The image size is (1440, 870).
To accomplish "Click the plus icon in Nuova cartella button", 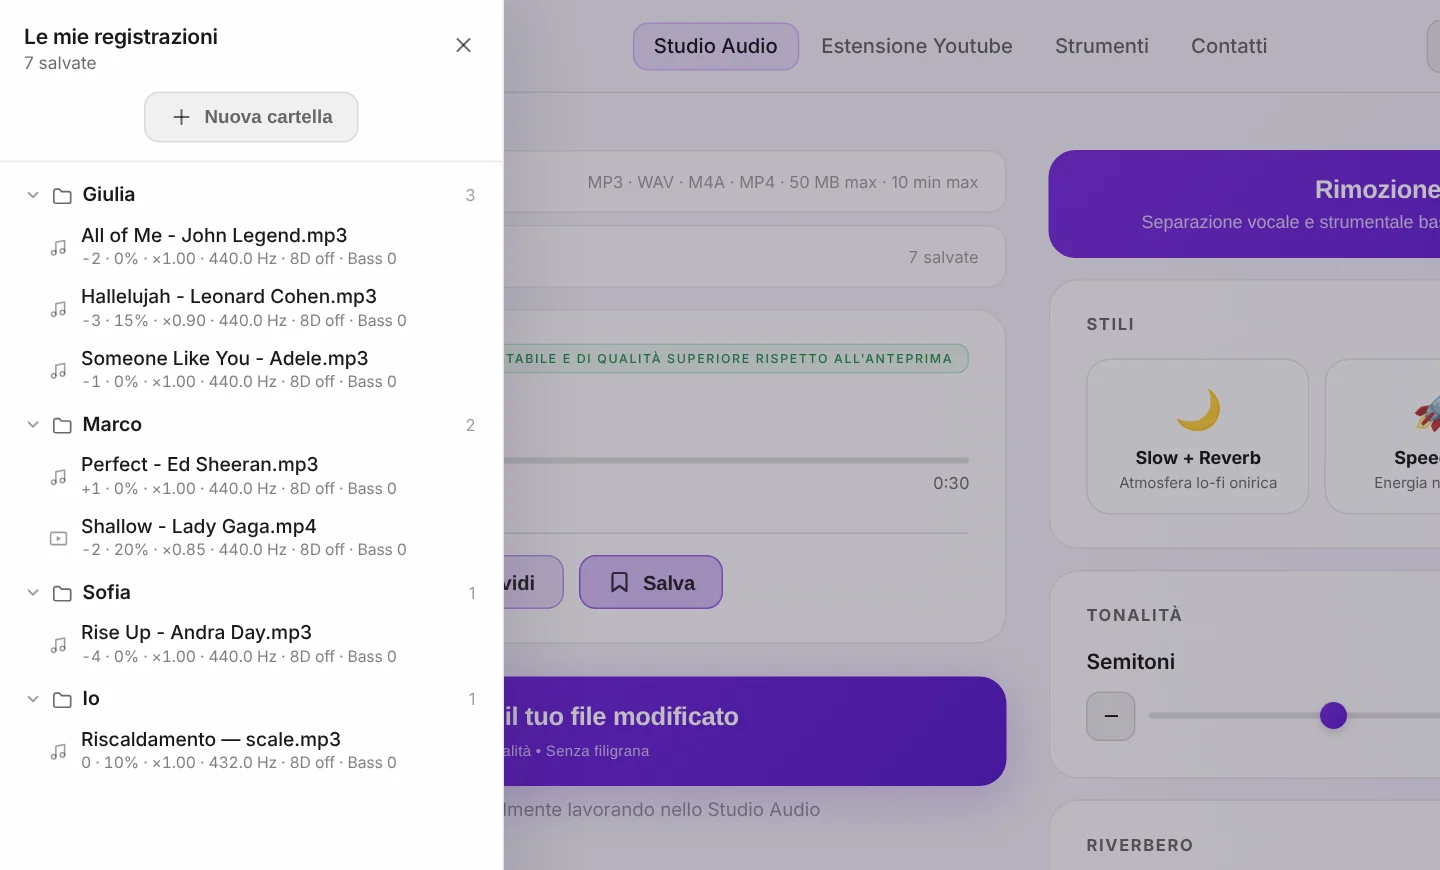I will tap(181, 117).
